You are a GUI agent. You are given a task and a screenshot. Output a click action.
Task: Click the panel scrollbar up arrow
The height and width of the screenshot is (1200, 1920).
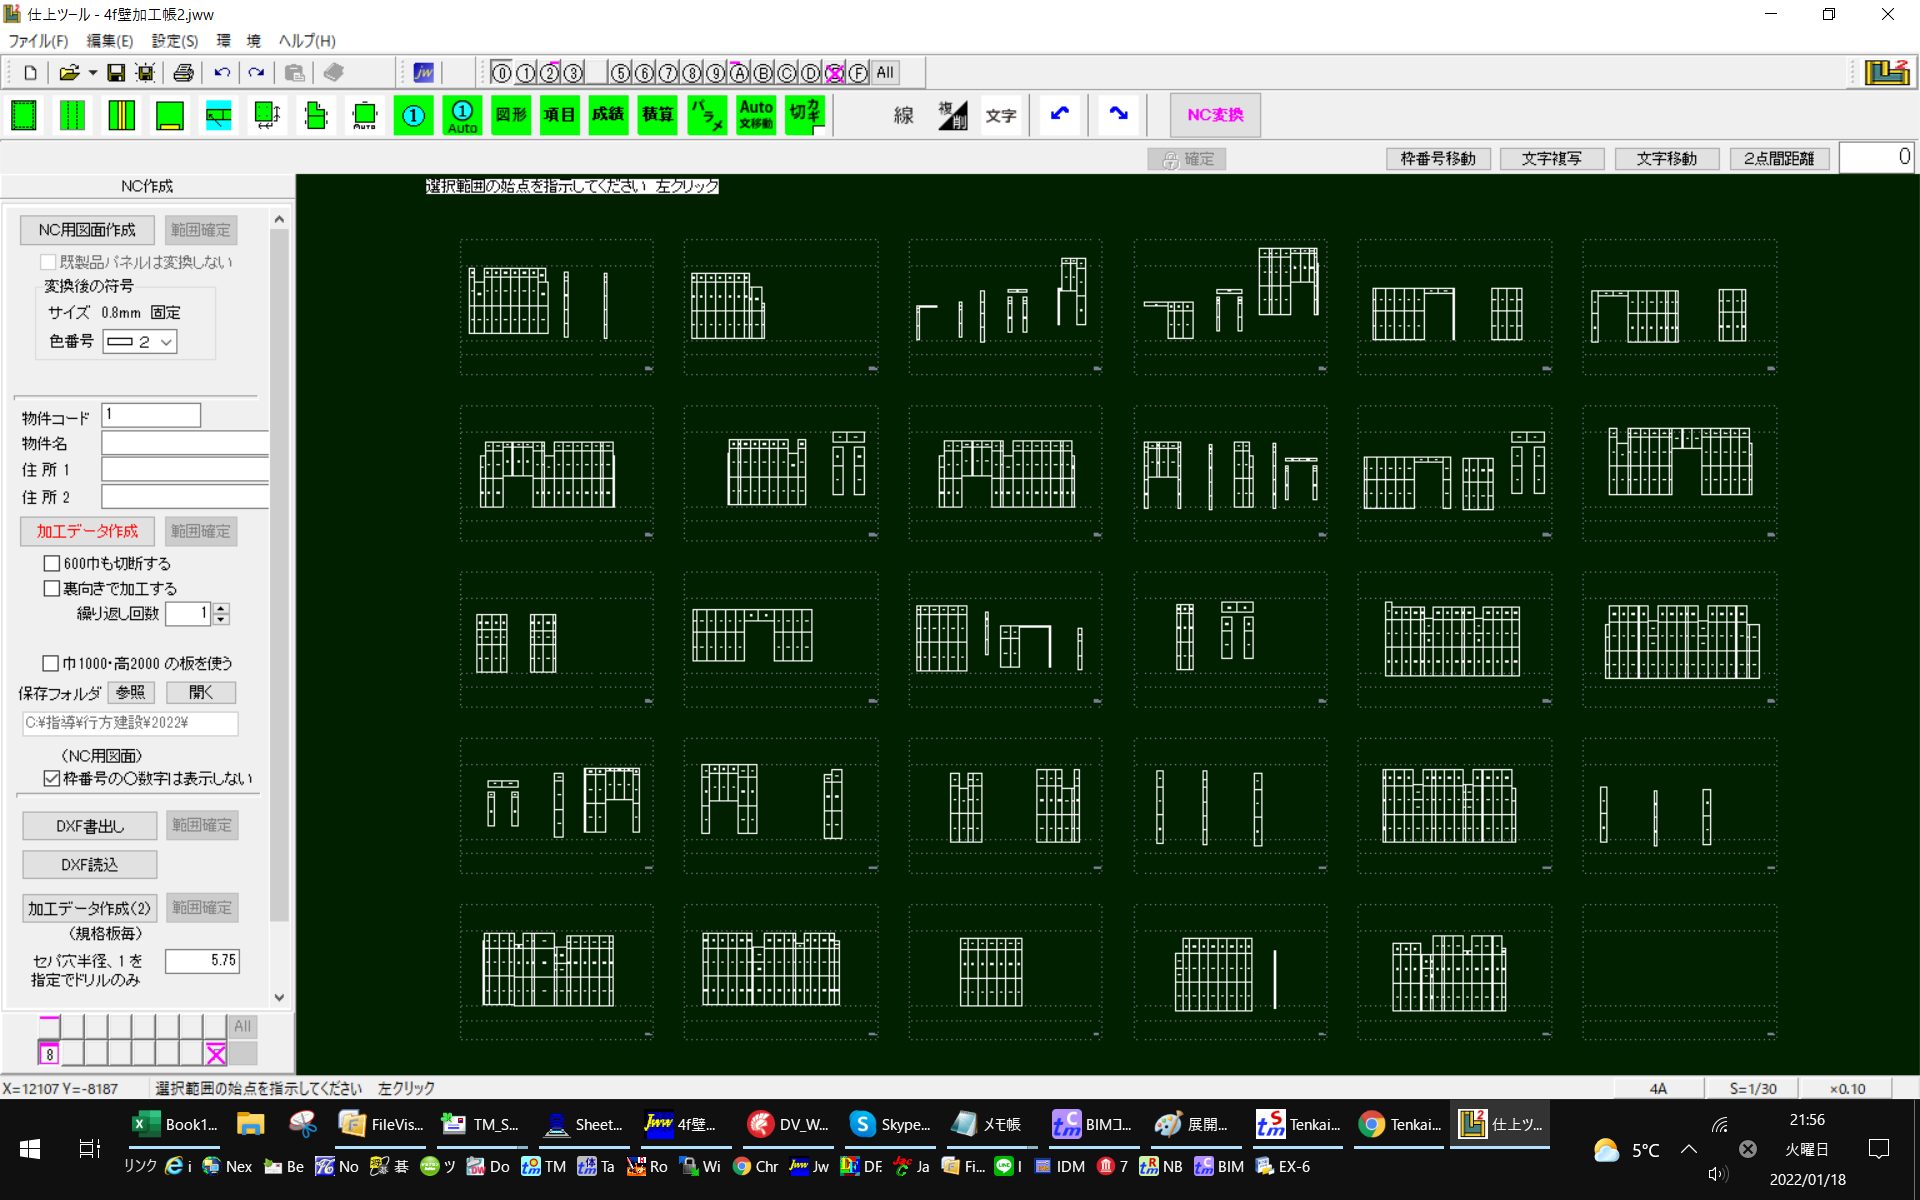click(279, 219)
